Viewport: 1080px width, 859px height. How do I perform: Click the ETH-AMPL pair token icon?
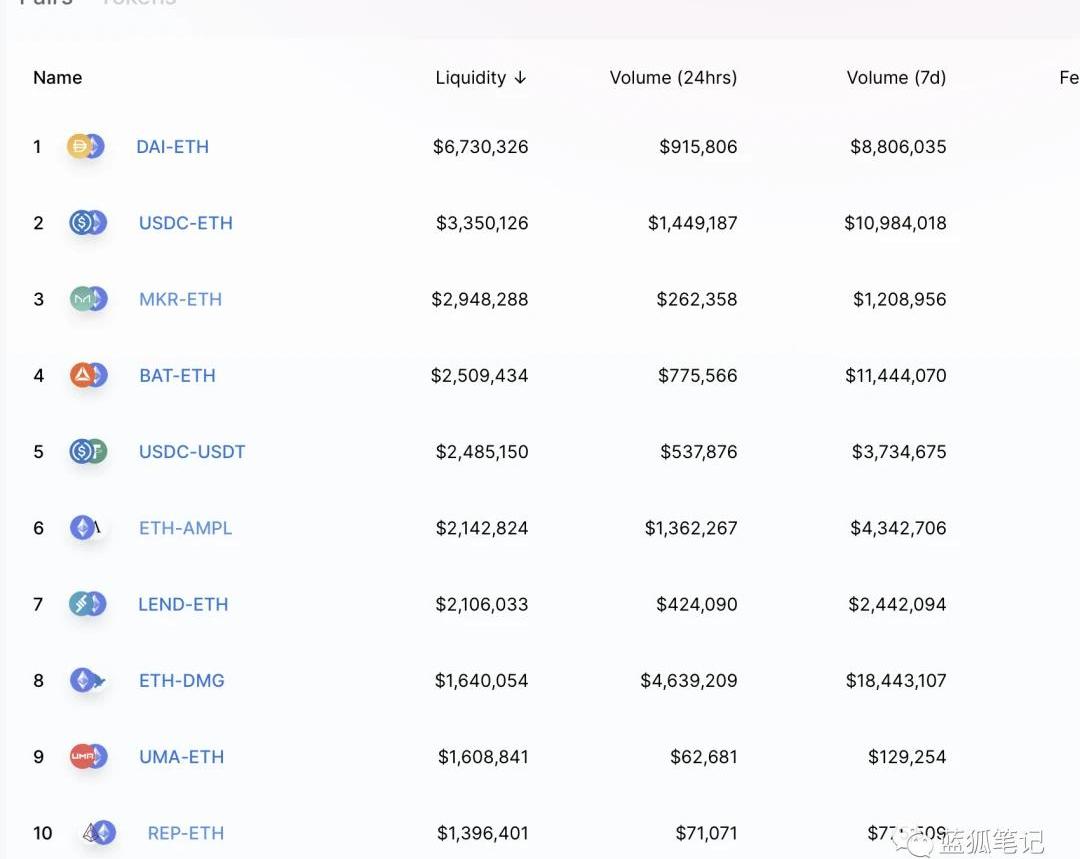point(88,528)
